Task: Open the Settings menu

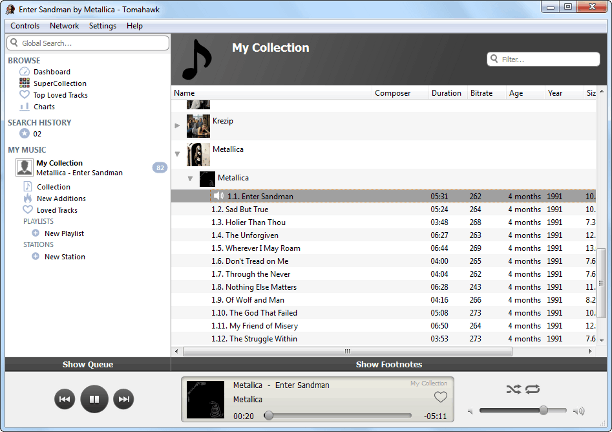Action: 103,26
